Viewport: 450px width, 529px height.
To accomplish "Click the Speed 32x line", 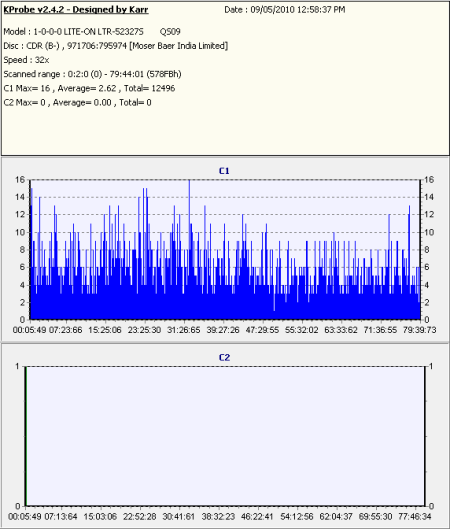I will click(26, 60).
